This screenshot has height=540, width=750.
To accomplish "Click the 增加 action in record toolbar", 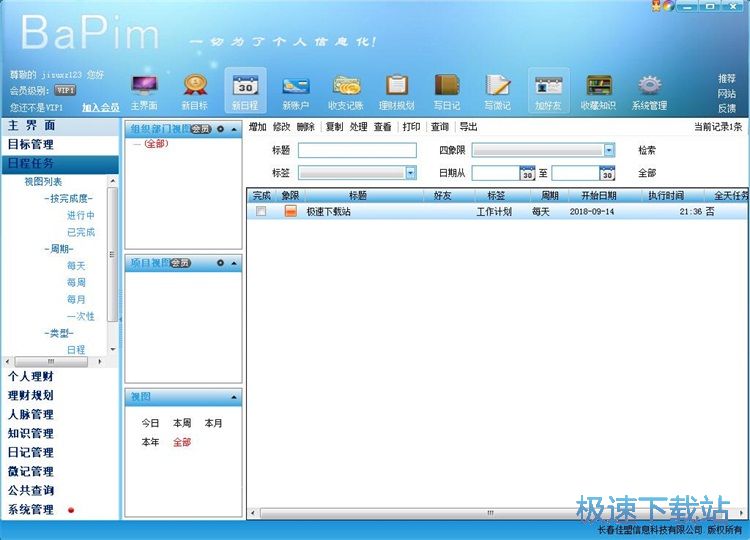I will (257, 127).
